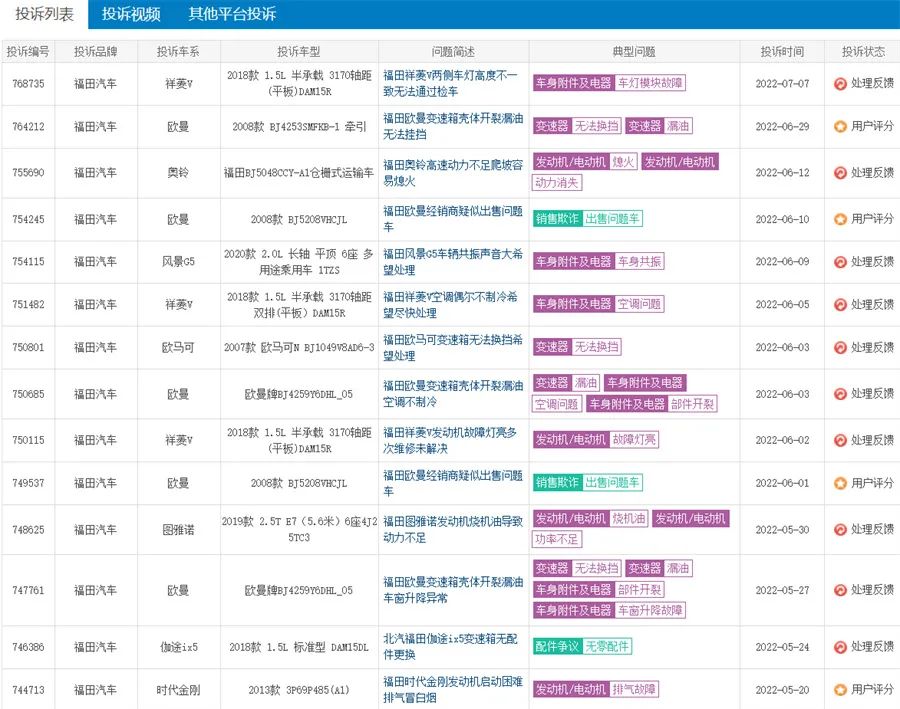This screenshot has width=900, height=709.
Task: Click status icon for complaint 751482
Action: [x=840, y=305]
